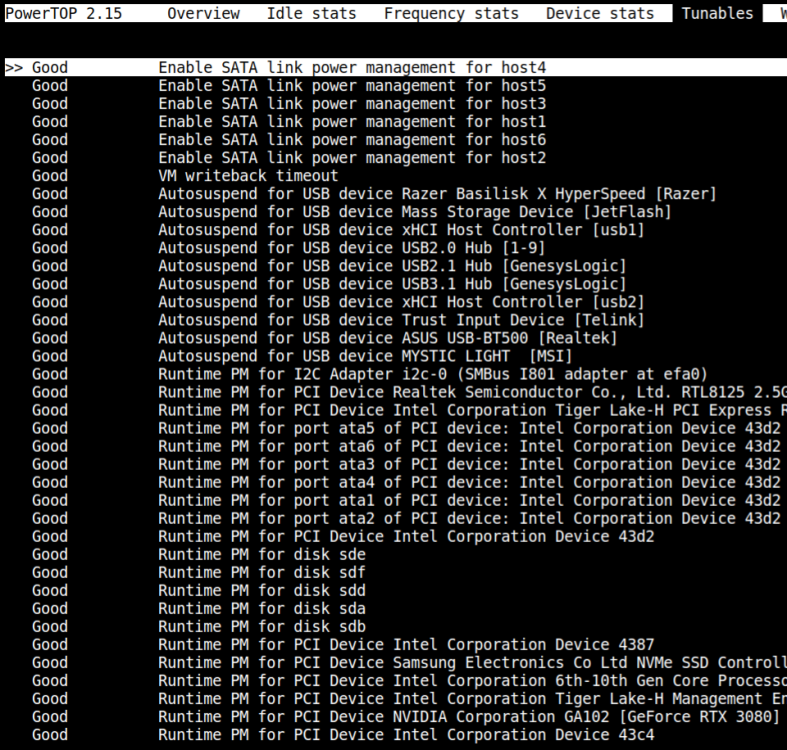Click the PowerTOP 2.15 title text
This screenshot has width=787, height=750.
click(x=63, y=13)
